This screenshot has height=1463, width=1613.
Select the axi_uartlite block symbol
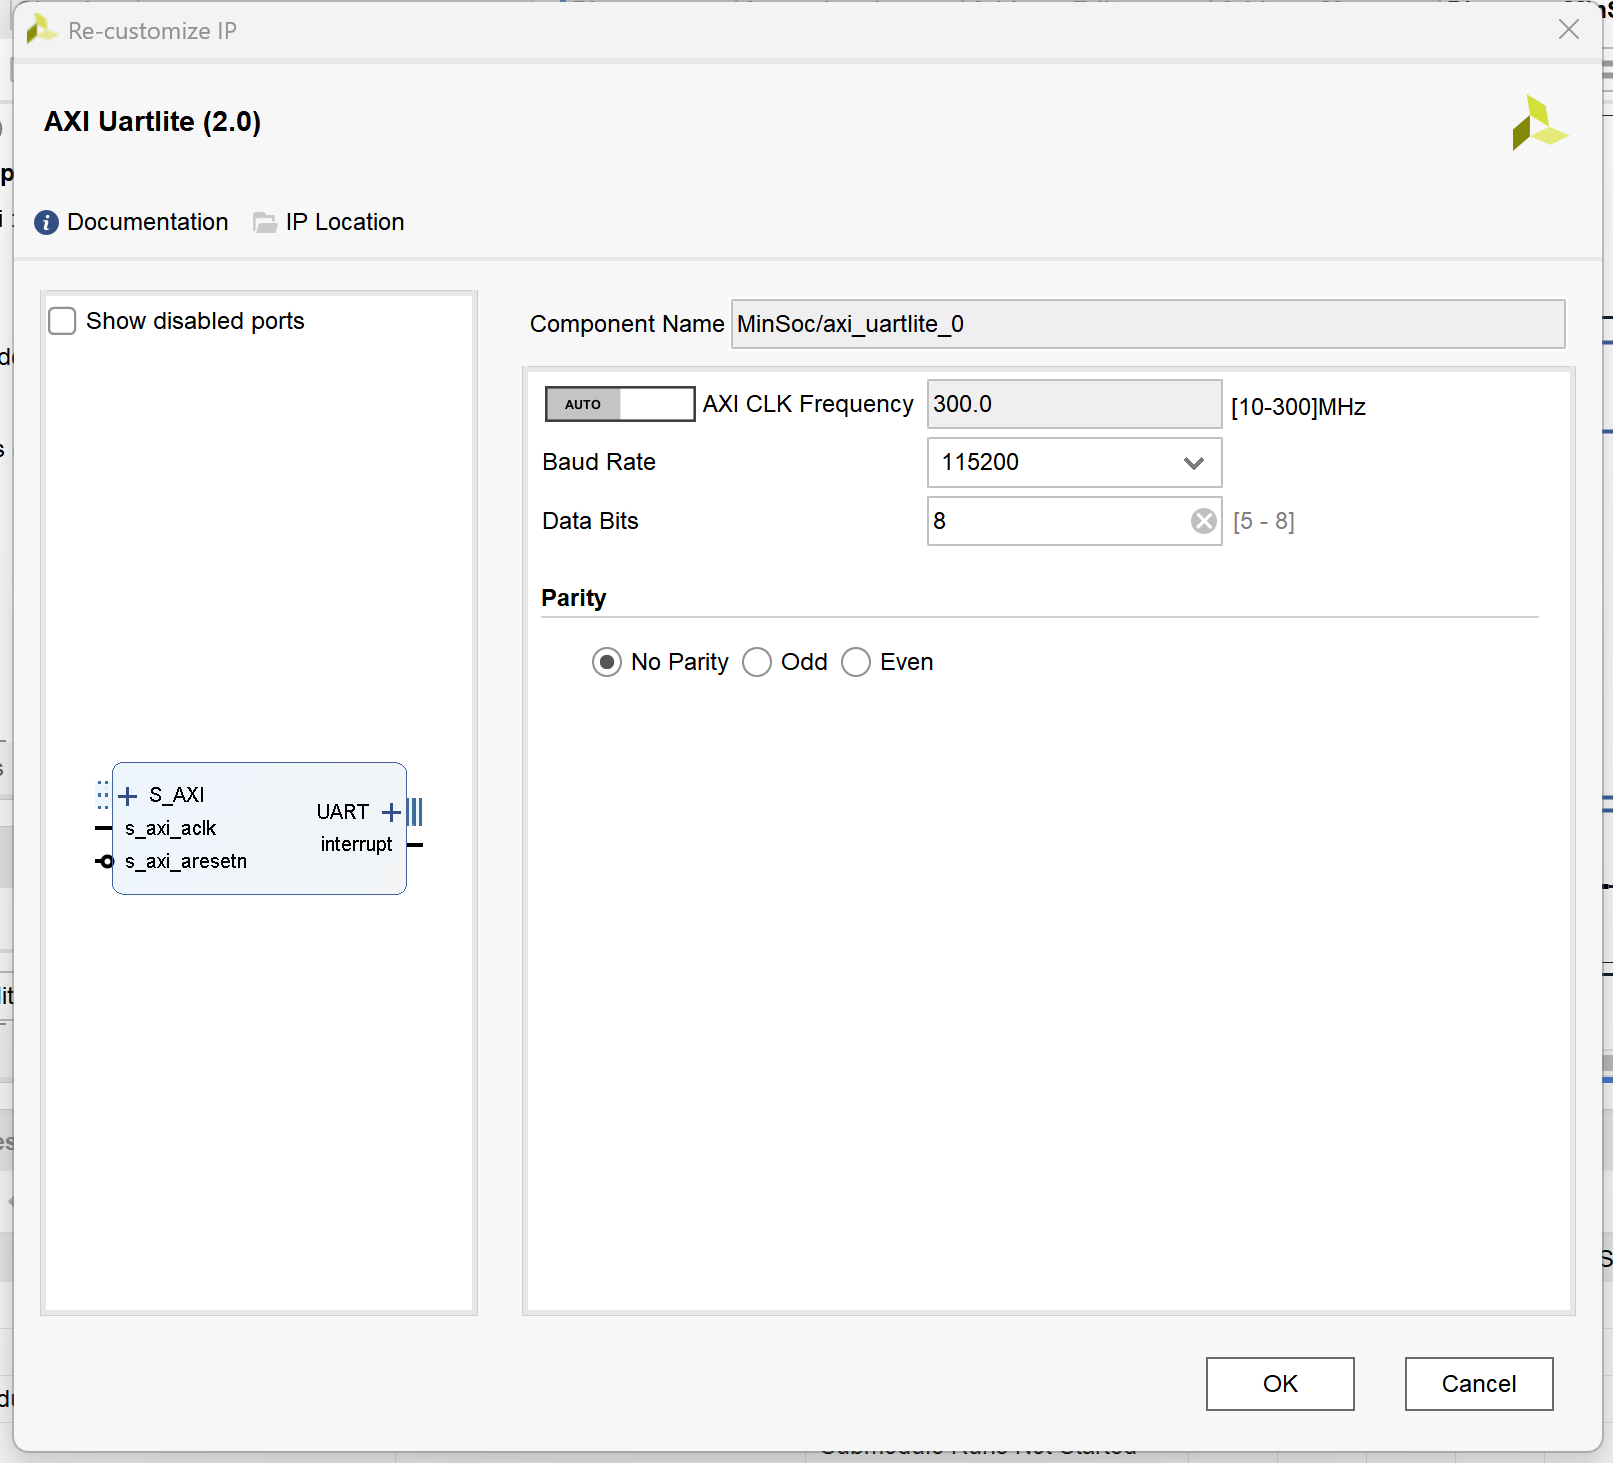pyautogui.click(x=259, y=828)
